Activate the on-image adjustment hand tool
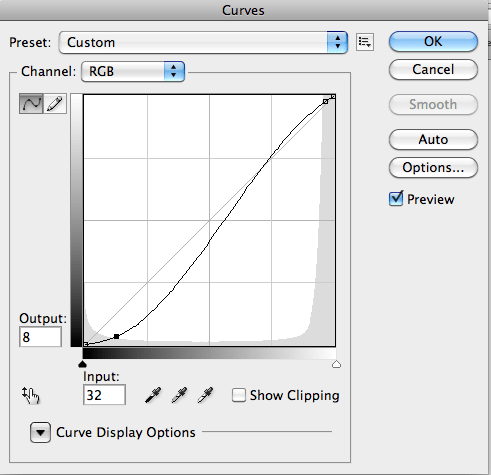The image size is (491, 475). pos(31,396)
